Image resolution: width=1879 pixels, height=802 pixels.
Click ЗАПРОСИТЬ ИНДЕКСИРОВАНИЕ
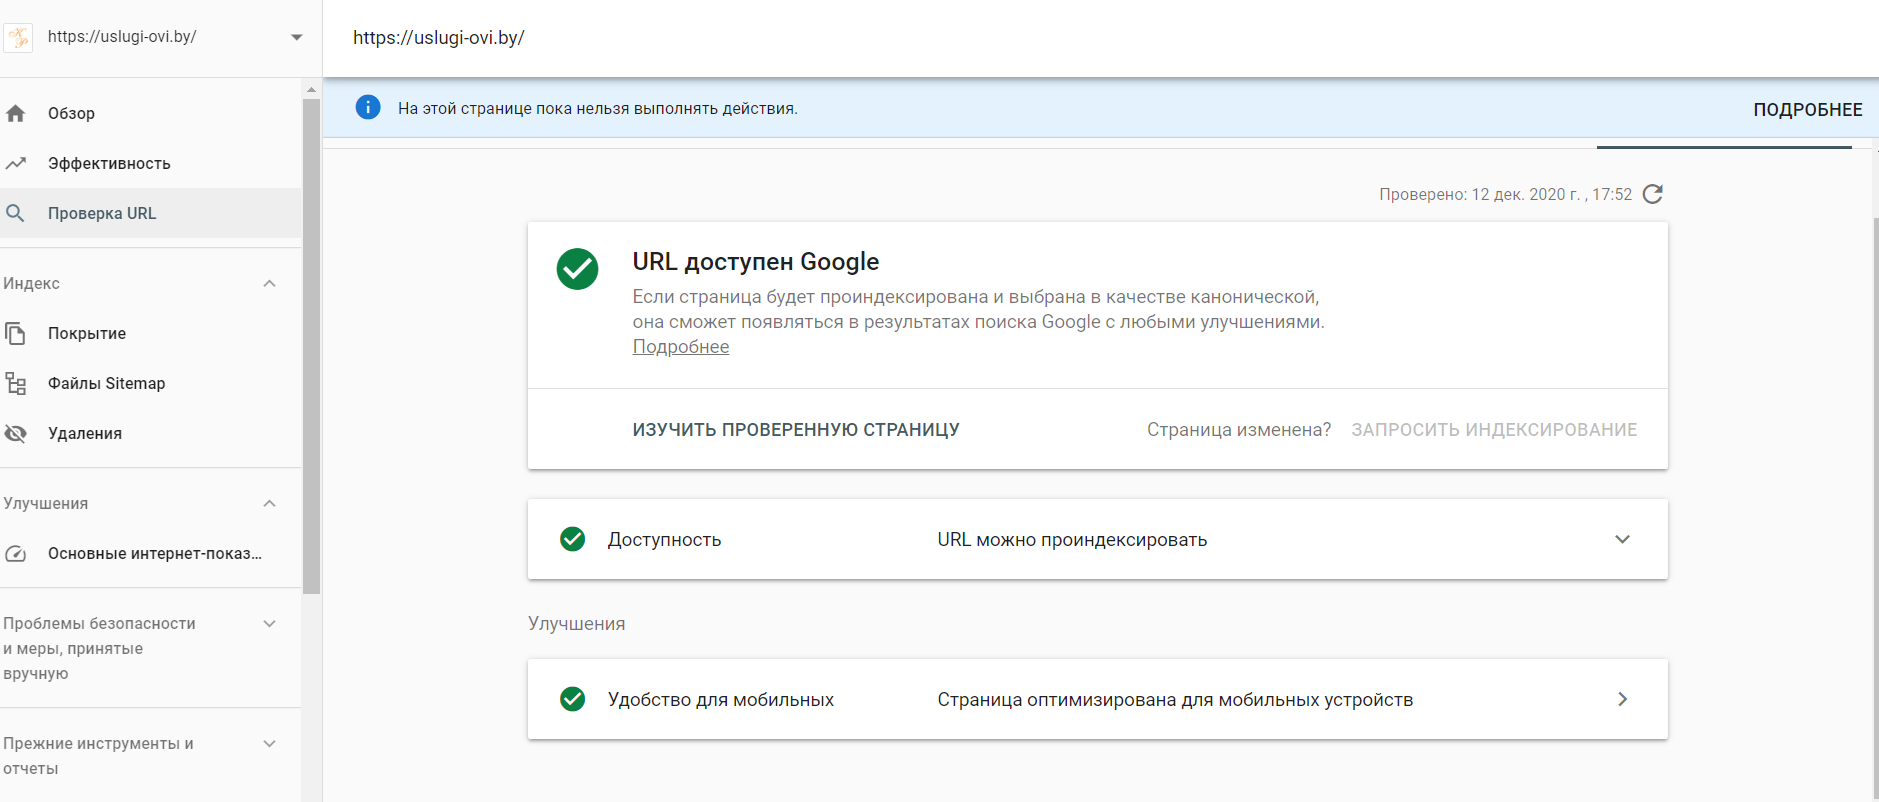[x=1494, y=430]
